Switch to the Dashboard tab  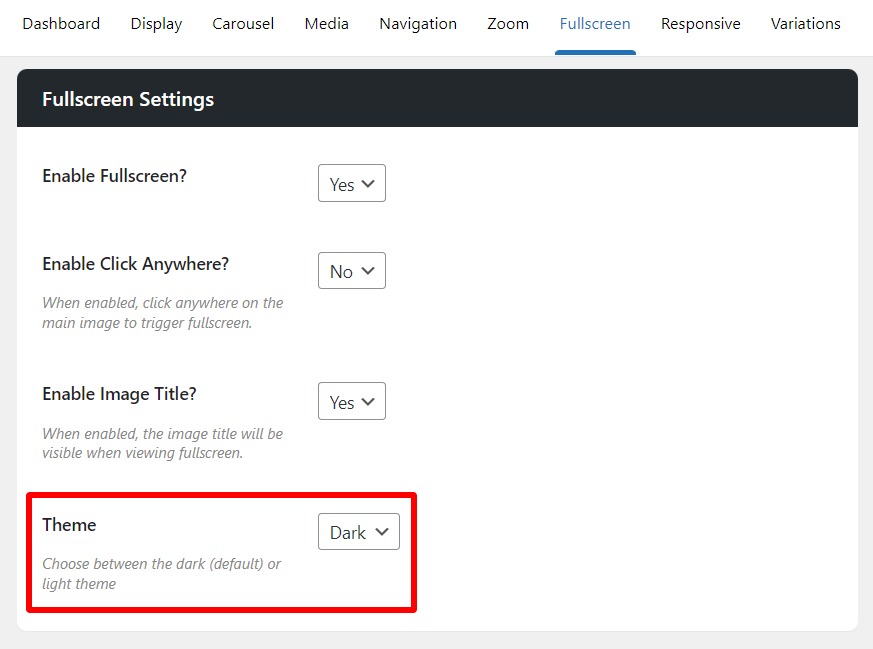(61, 24)
